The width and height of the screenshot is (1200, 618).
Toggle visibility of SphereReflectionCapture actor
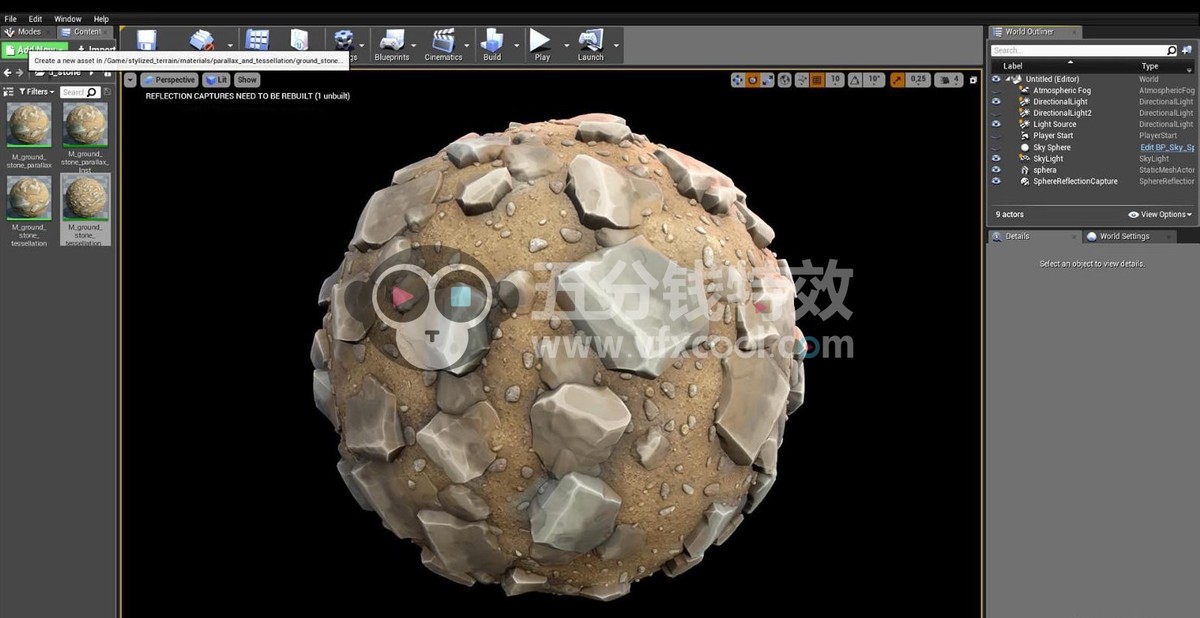click(x=996, y=181)
